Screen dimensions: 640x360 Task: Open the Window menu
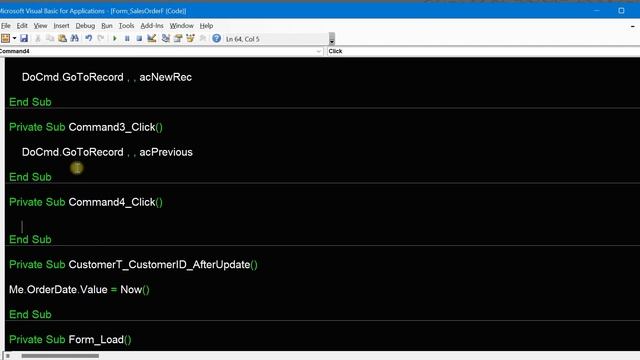pos(182,25)
